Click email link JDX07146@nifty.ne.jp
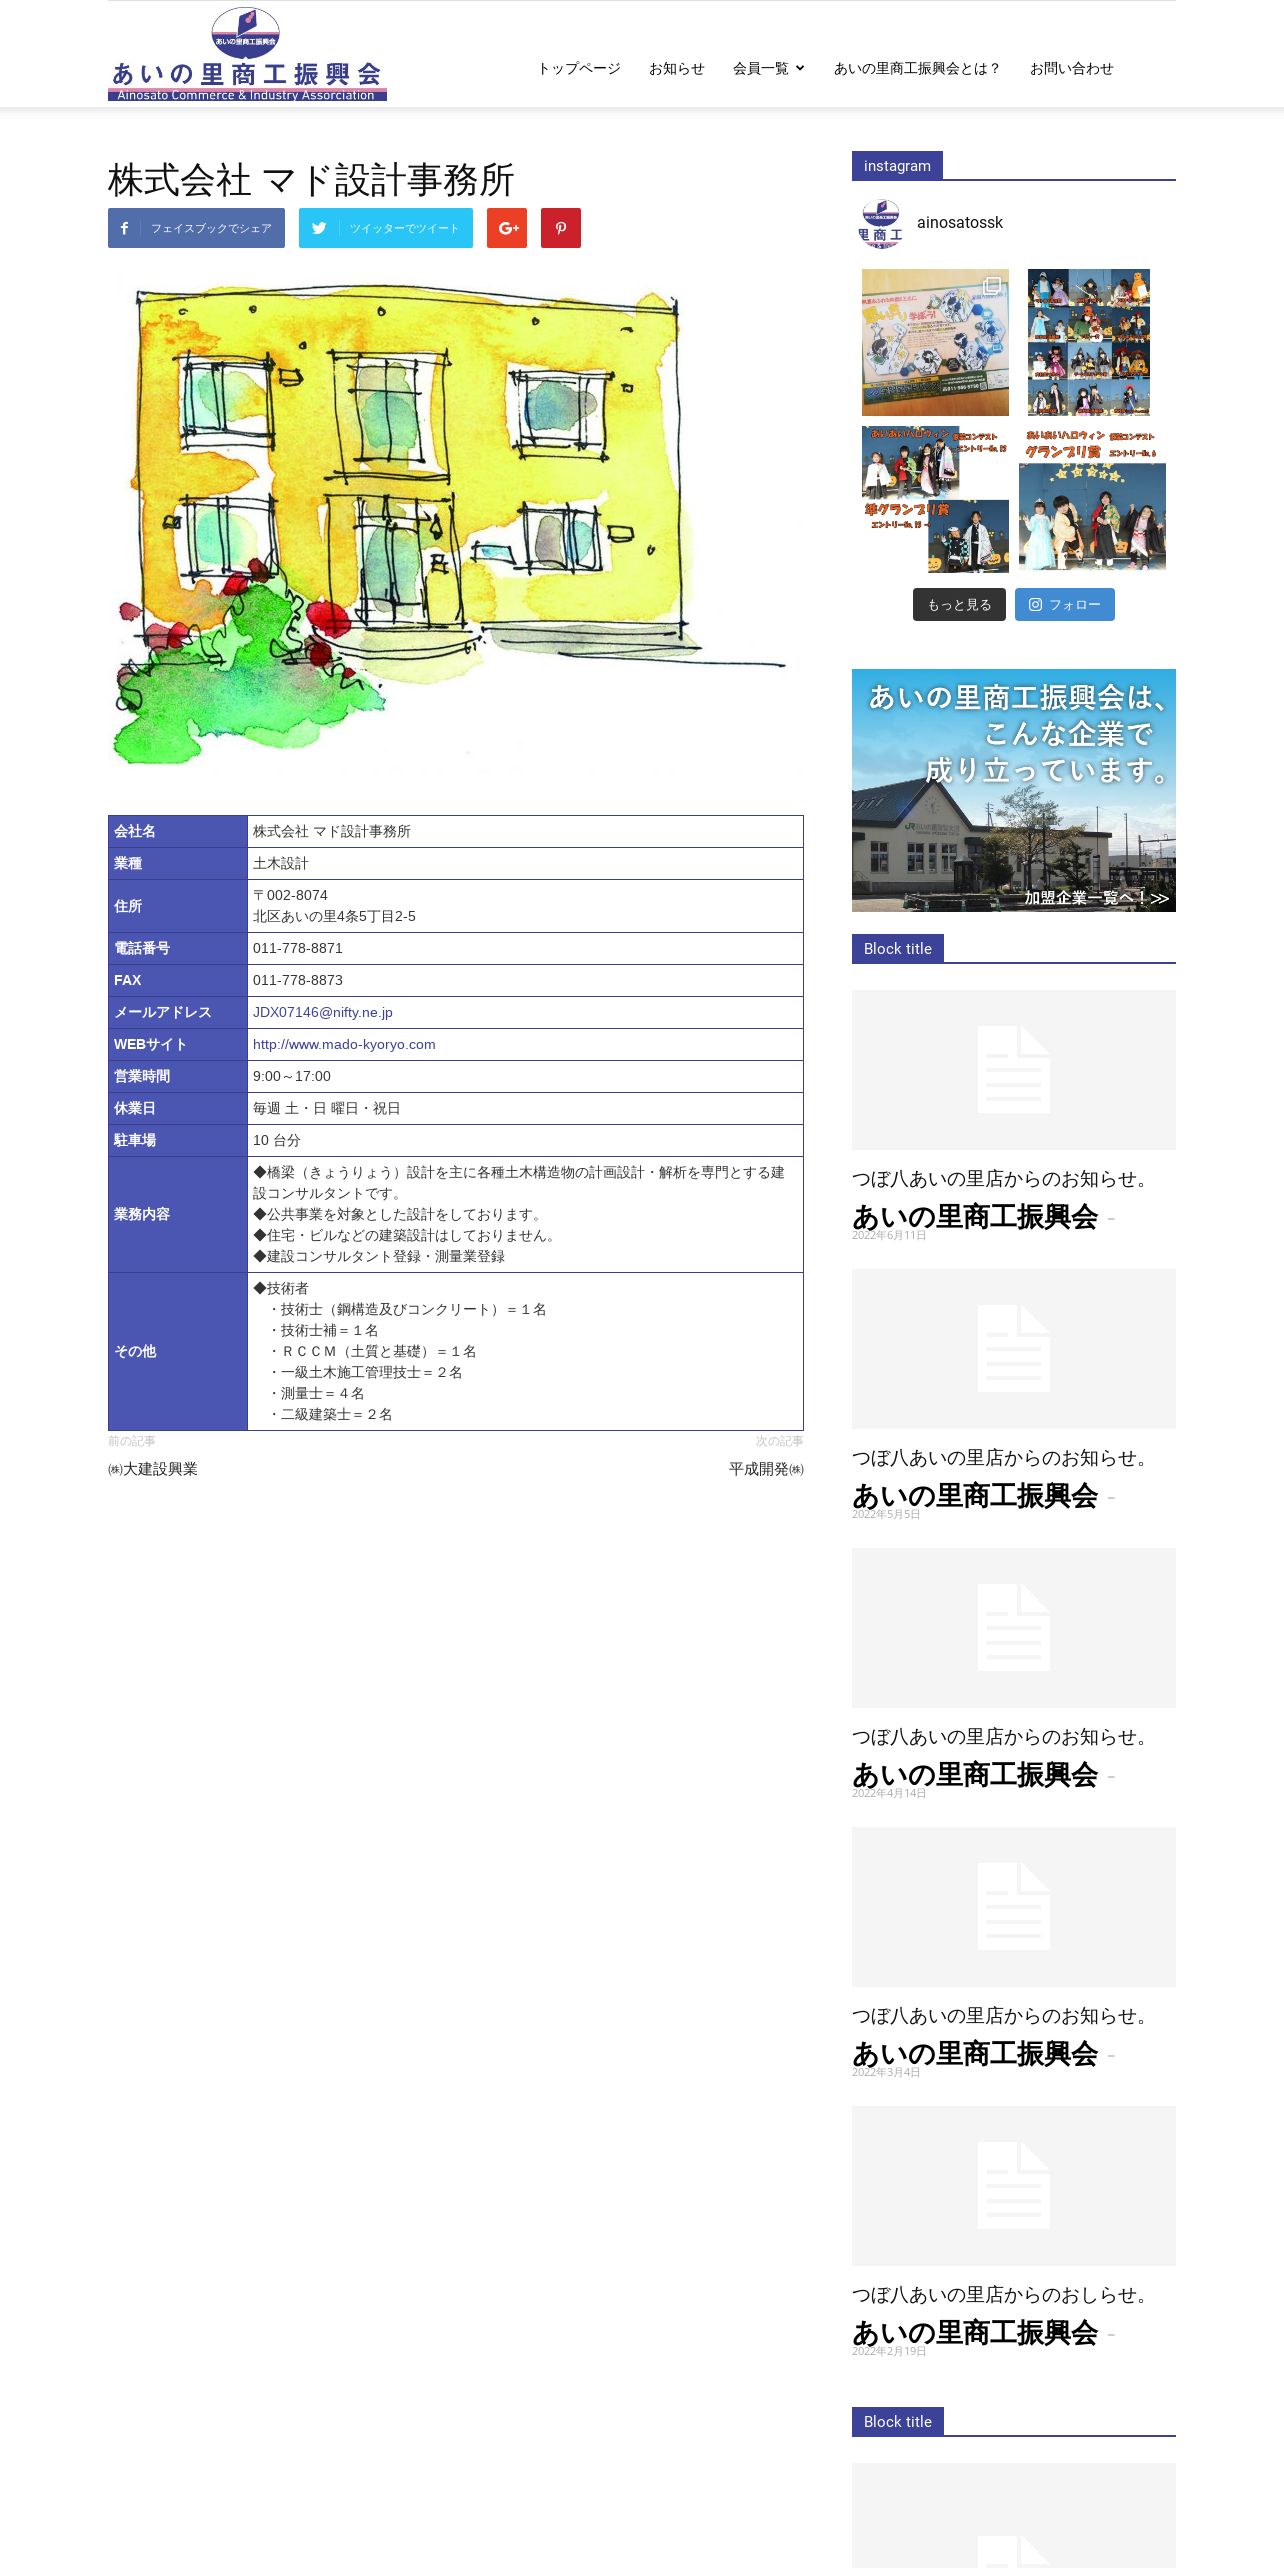 (x=323, y=1012)
